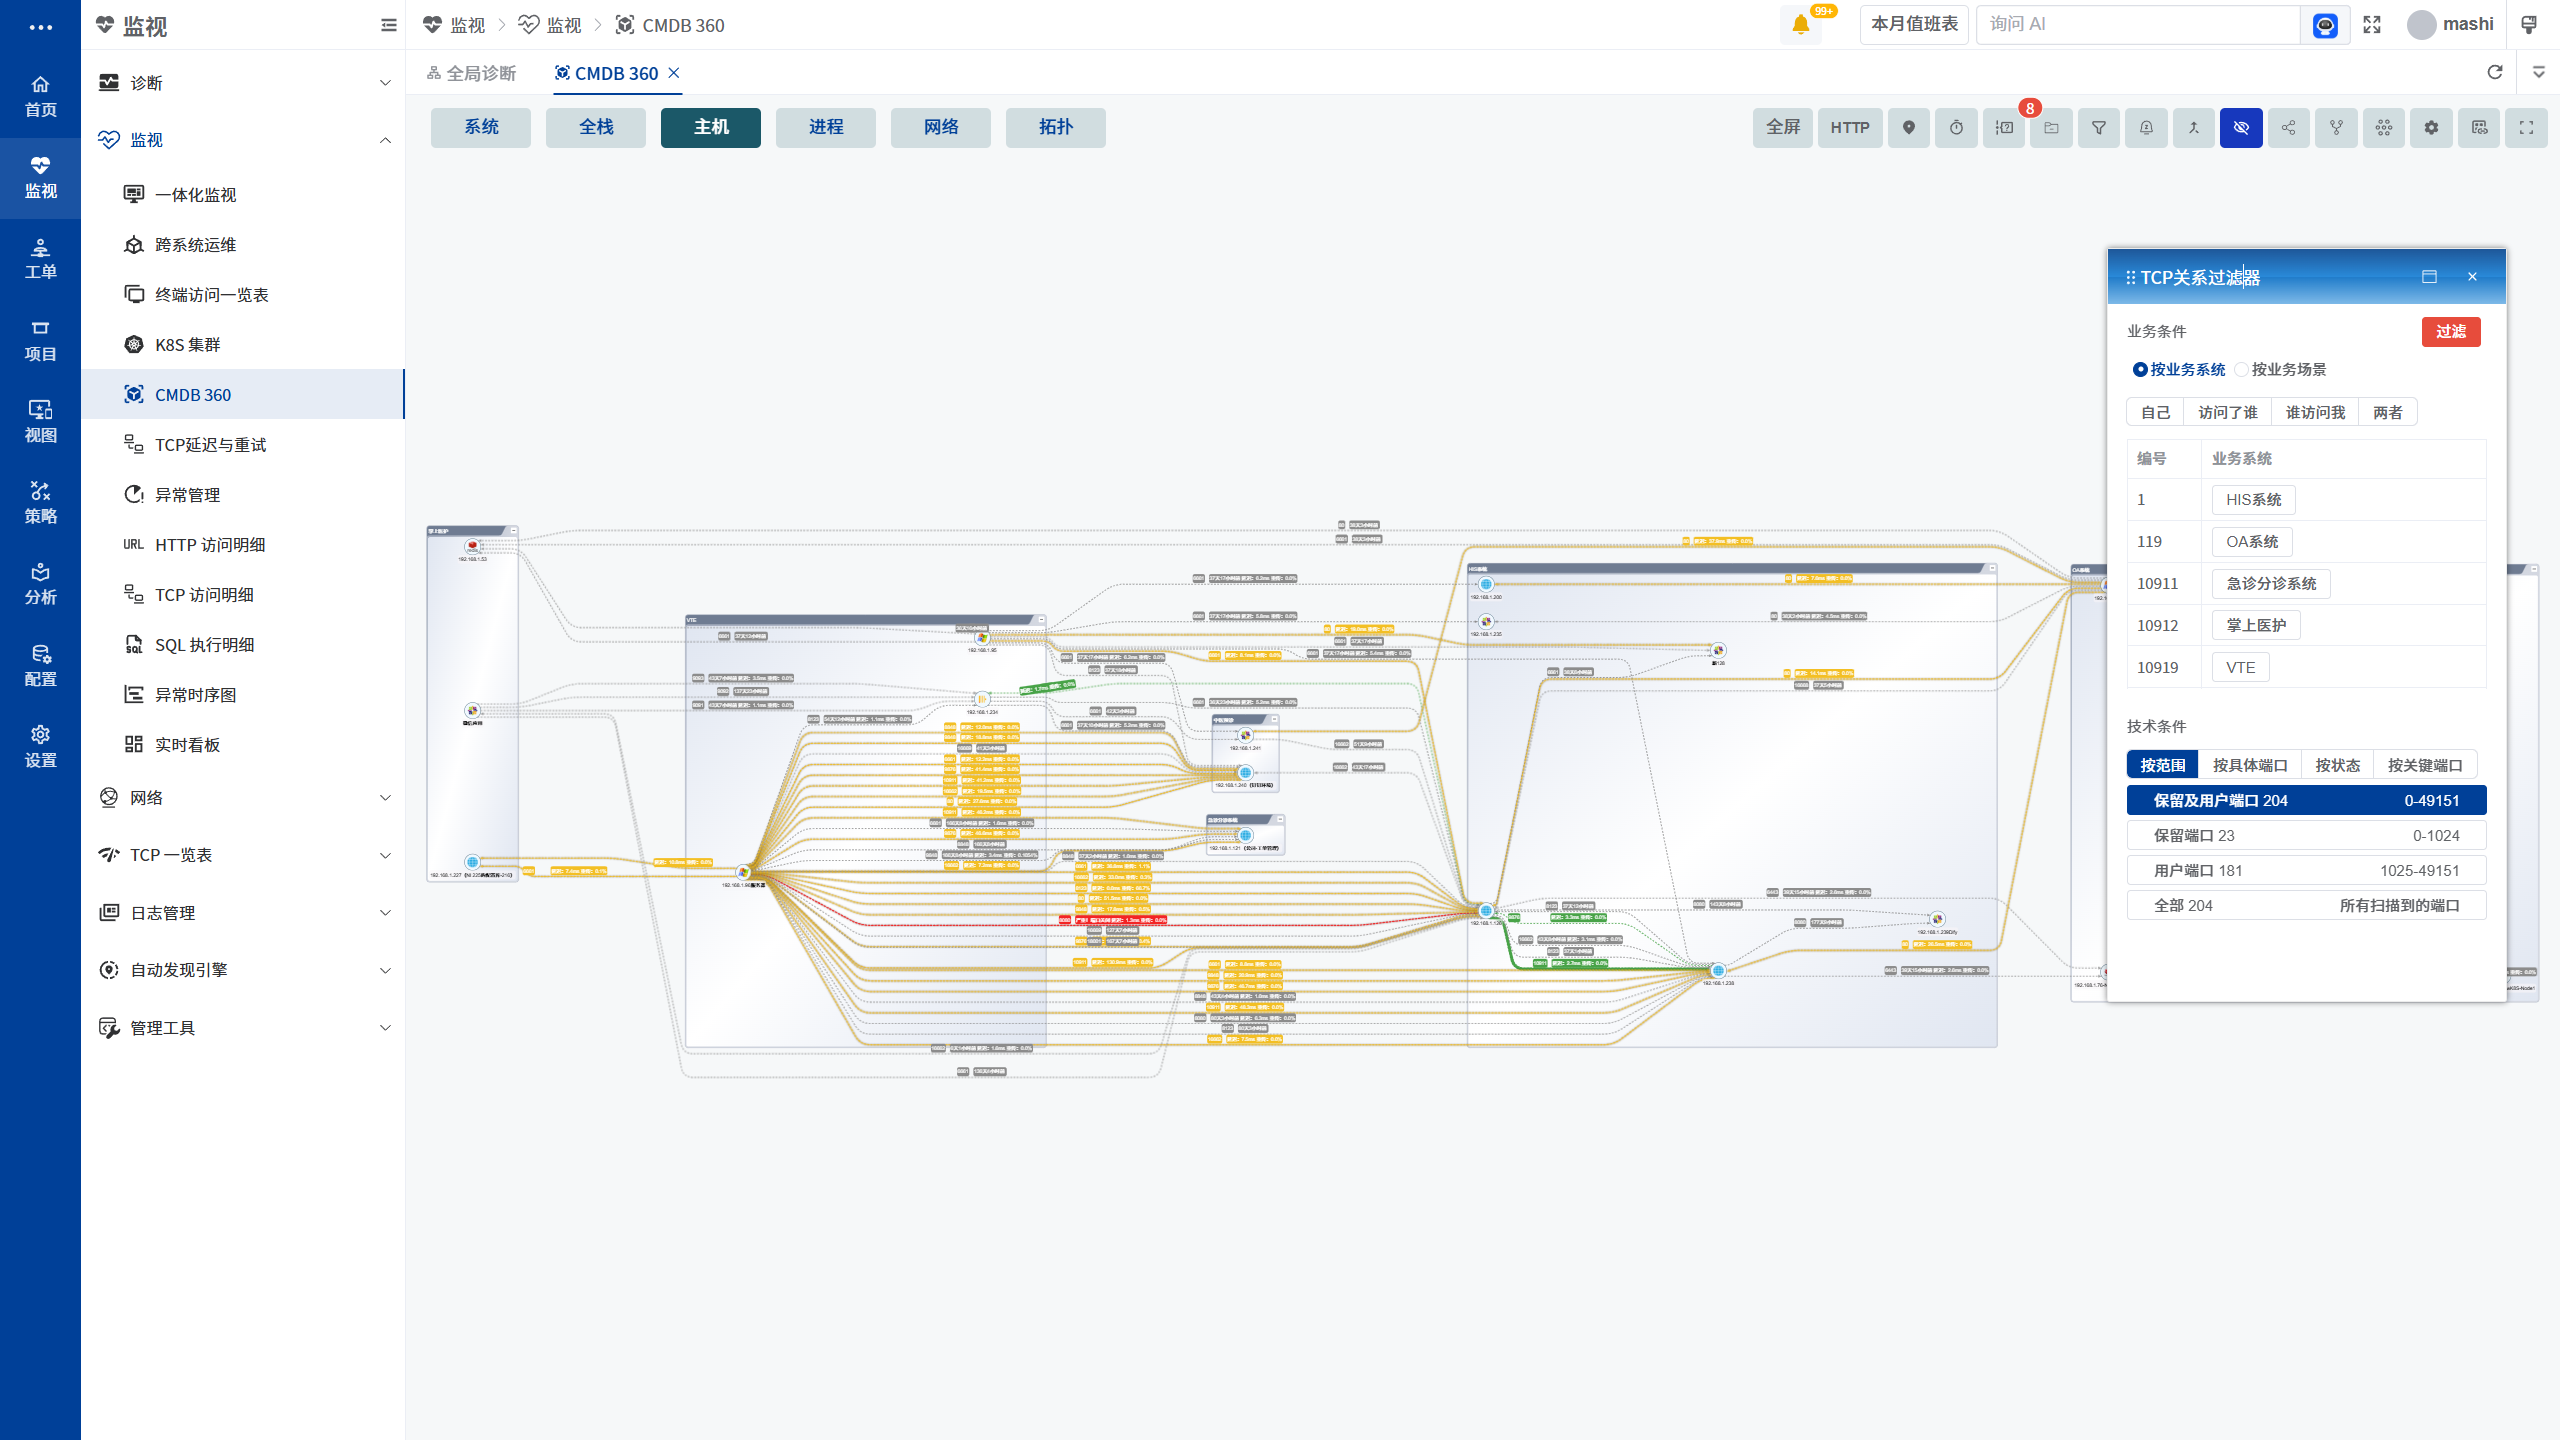Click the funnel filter icon
2560x1440 pixels.
coord(2099,128)
